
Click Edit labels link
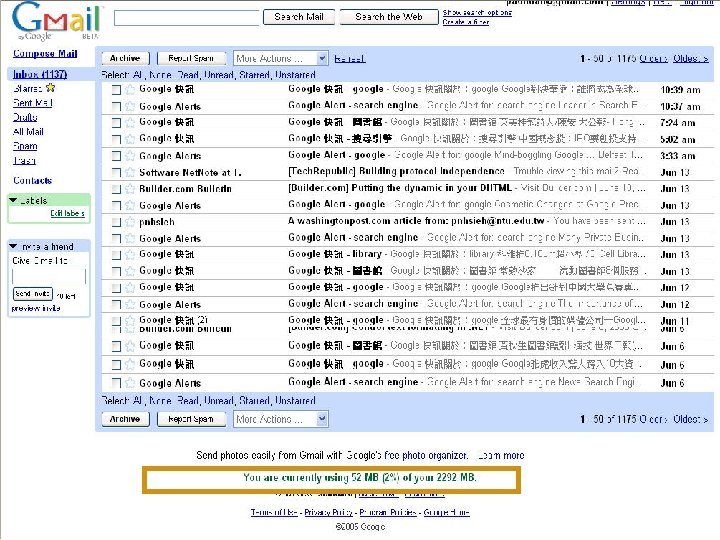[x=68, y=214]
